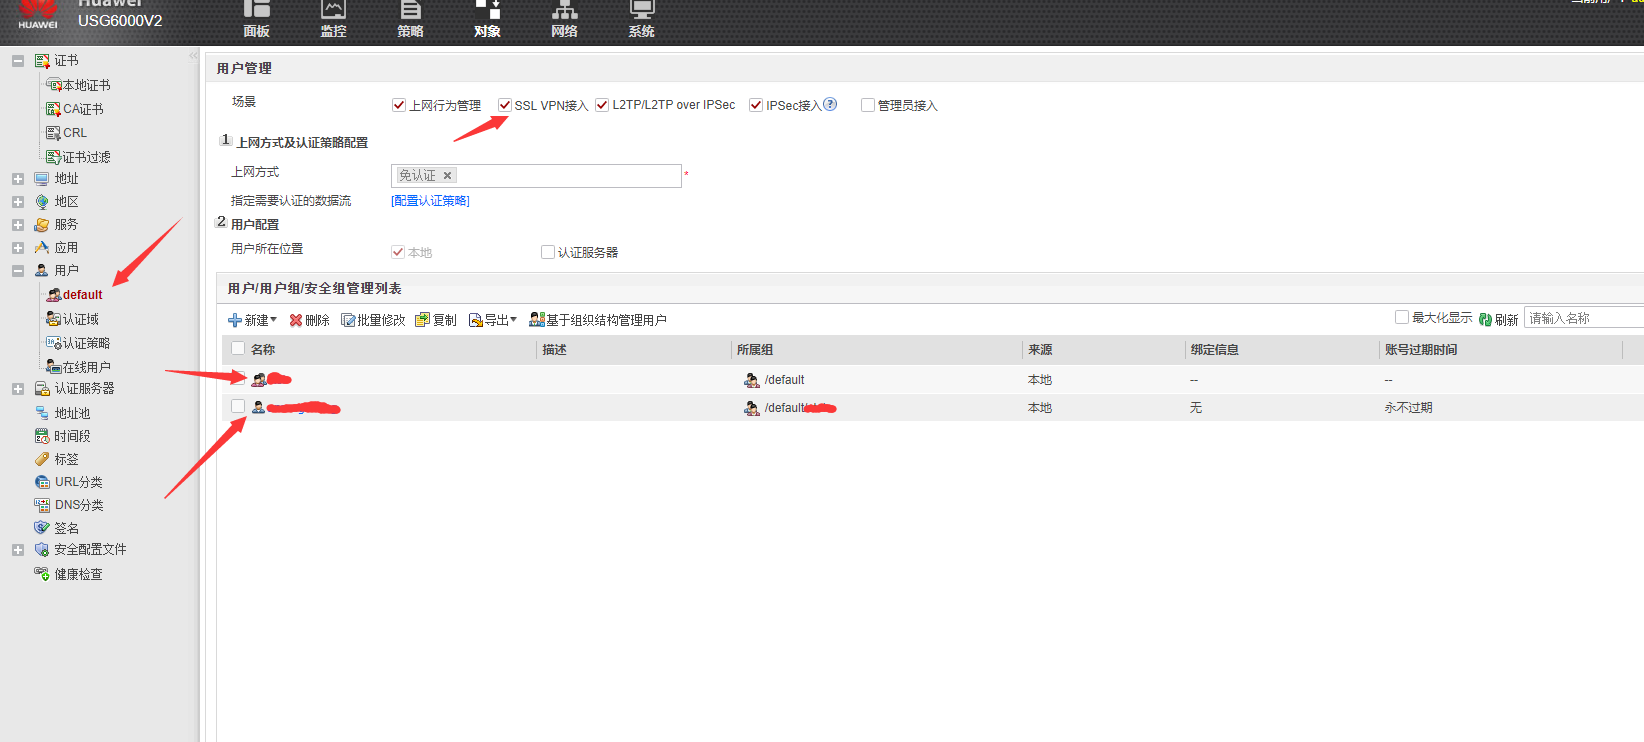
Task: Open the 网络 network icon in top navigation
Action: tap(565, 11)
